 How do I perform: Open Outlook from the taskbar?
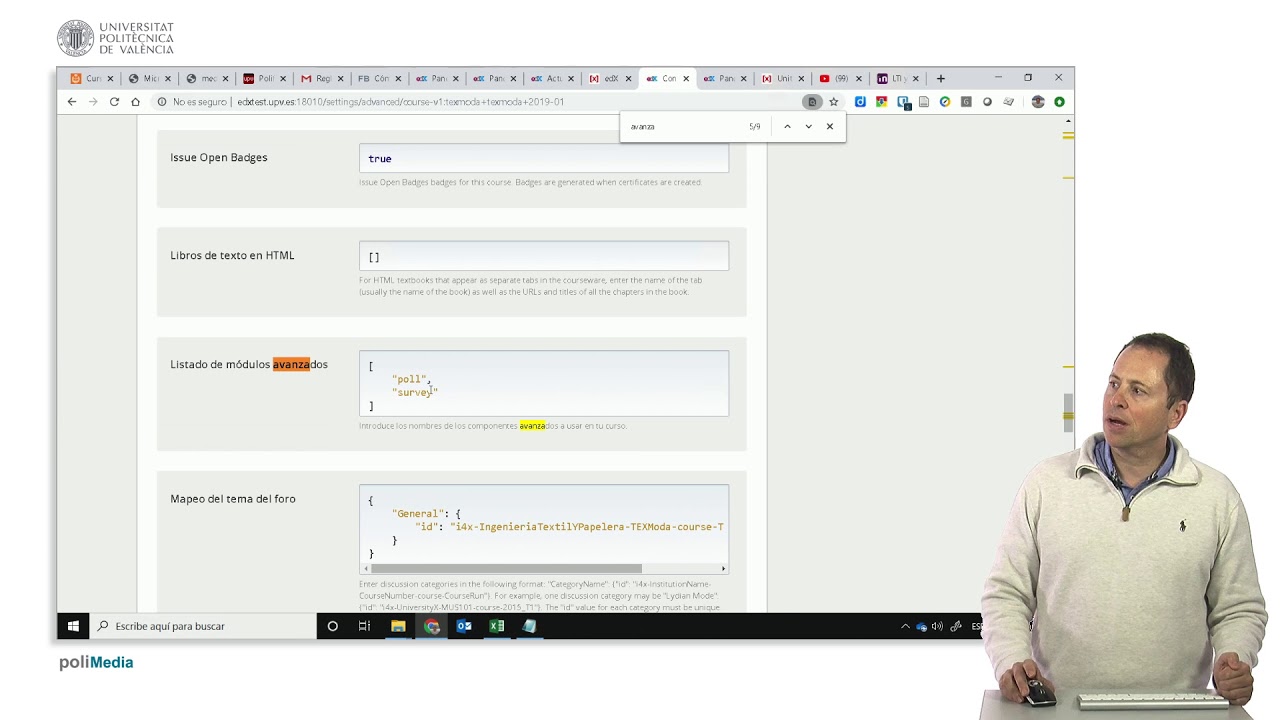pyautogui.click(x=464, y=626)
